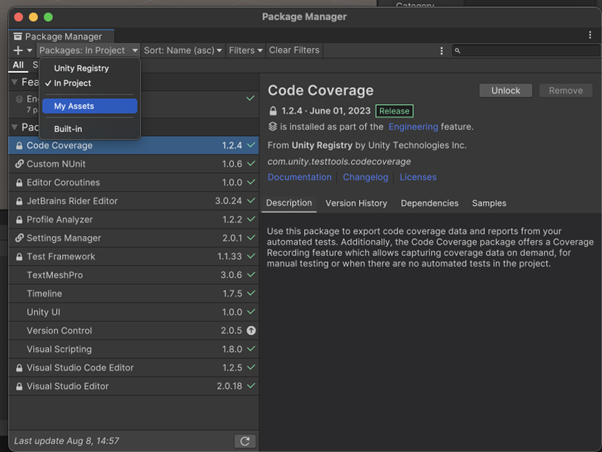Click the Test Framework version 1.1.33
The width and height of the screenshot is (602, 452).
click(x=230, y=257)
